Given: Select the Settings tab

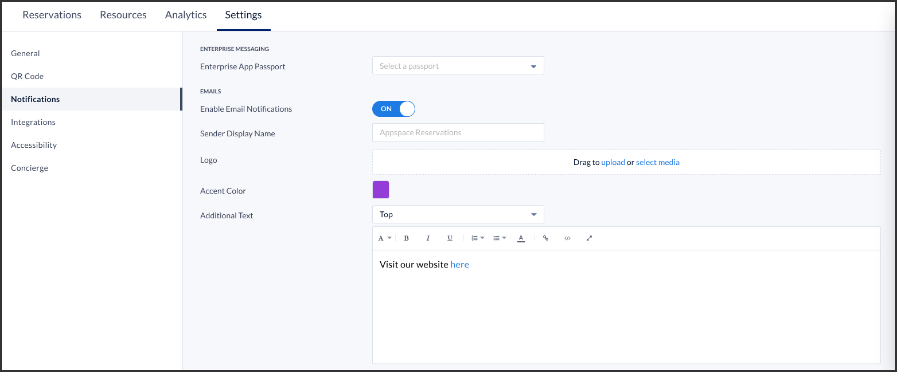Looking at the screenshot, I should [243, 15].
